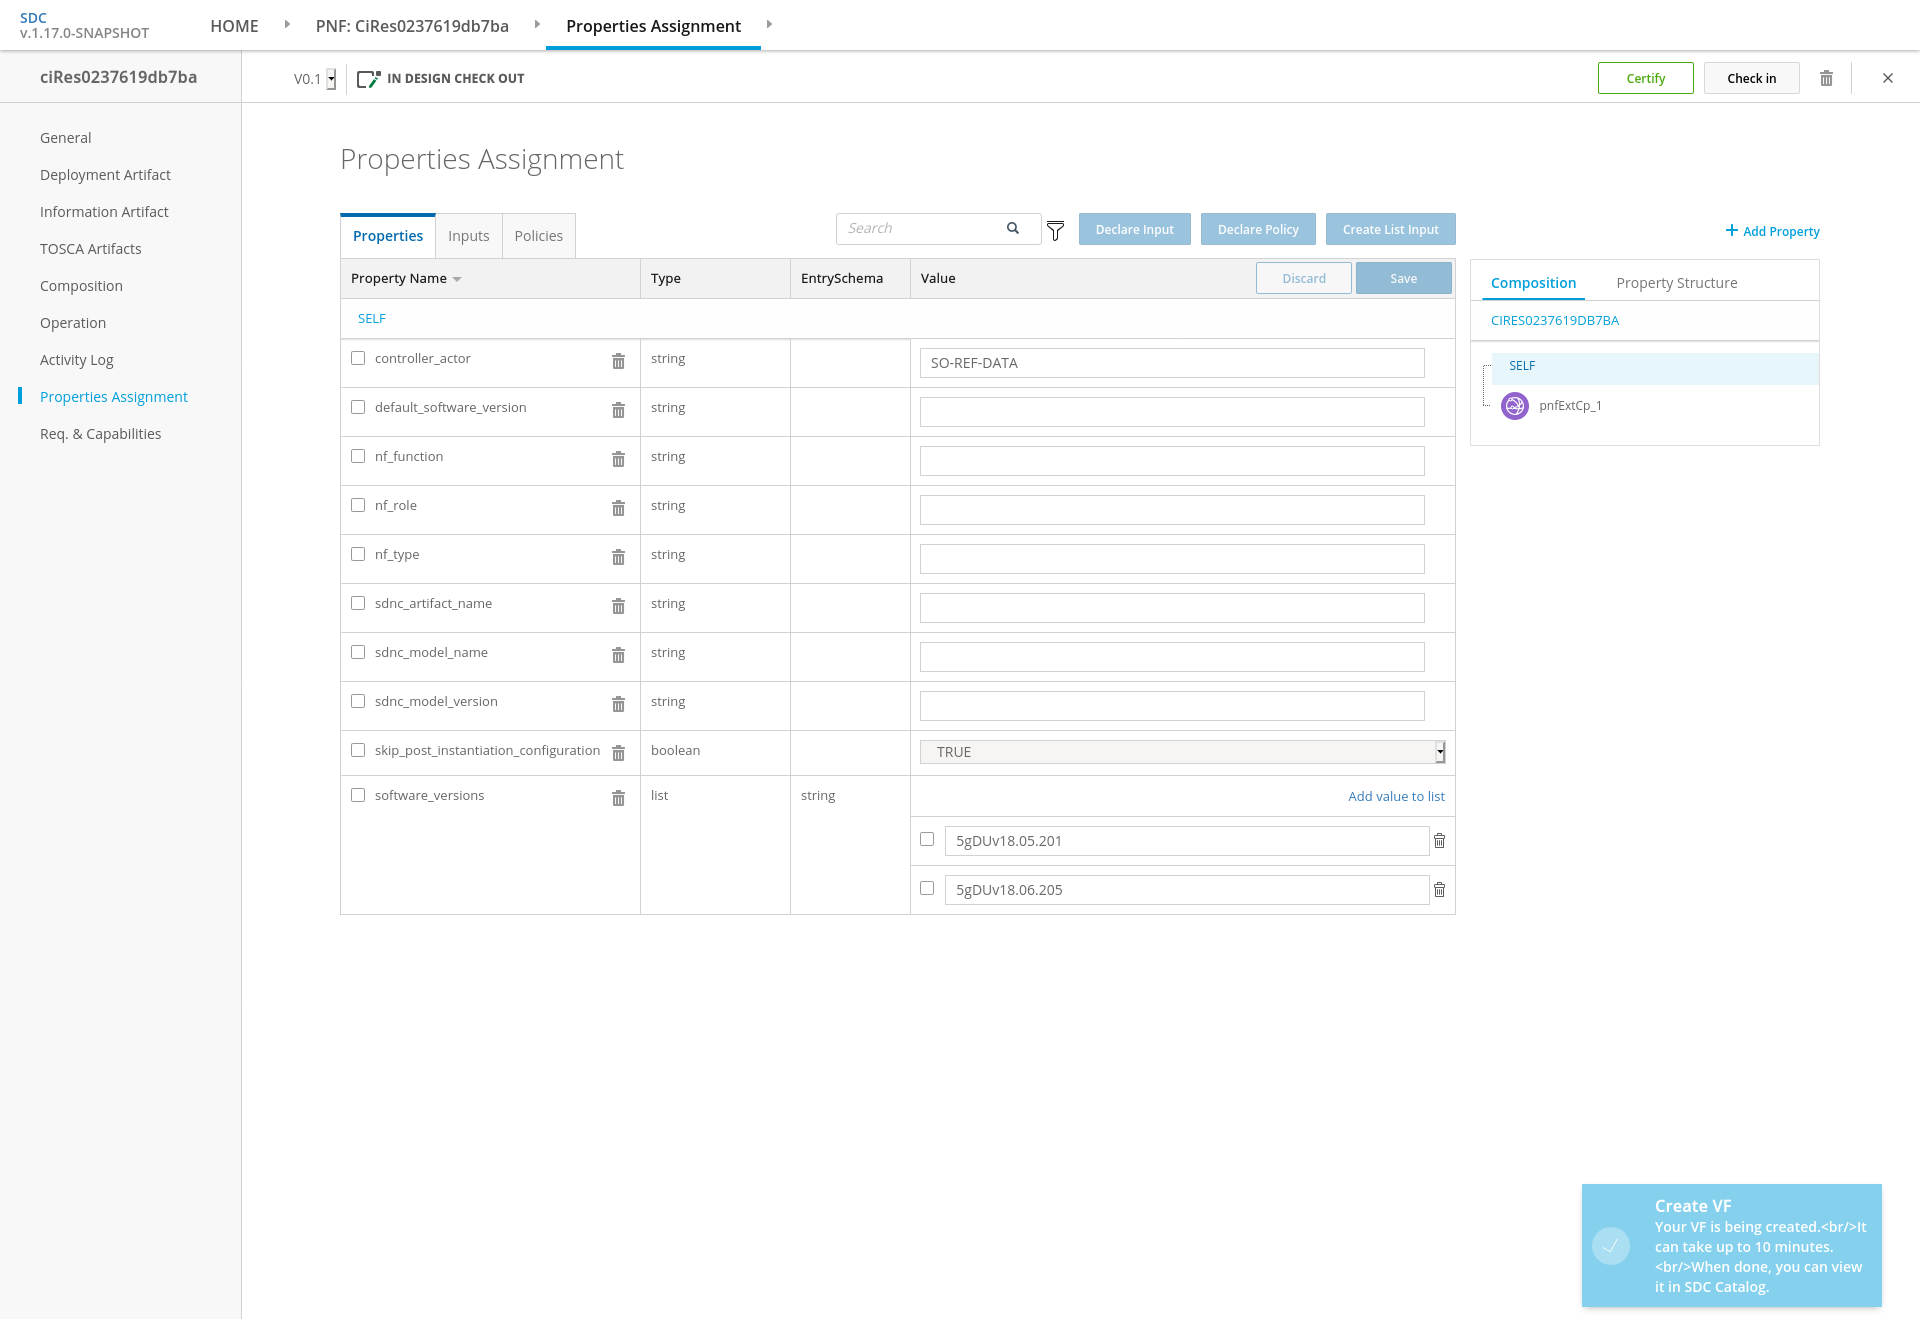The width and height of the screenshot is (1920, 1319).
Task: Open Deployment Artifact in the sidebar
Action: [105, 175]
